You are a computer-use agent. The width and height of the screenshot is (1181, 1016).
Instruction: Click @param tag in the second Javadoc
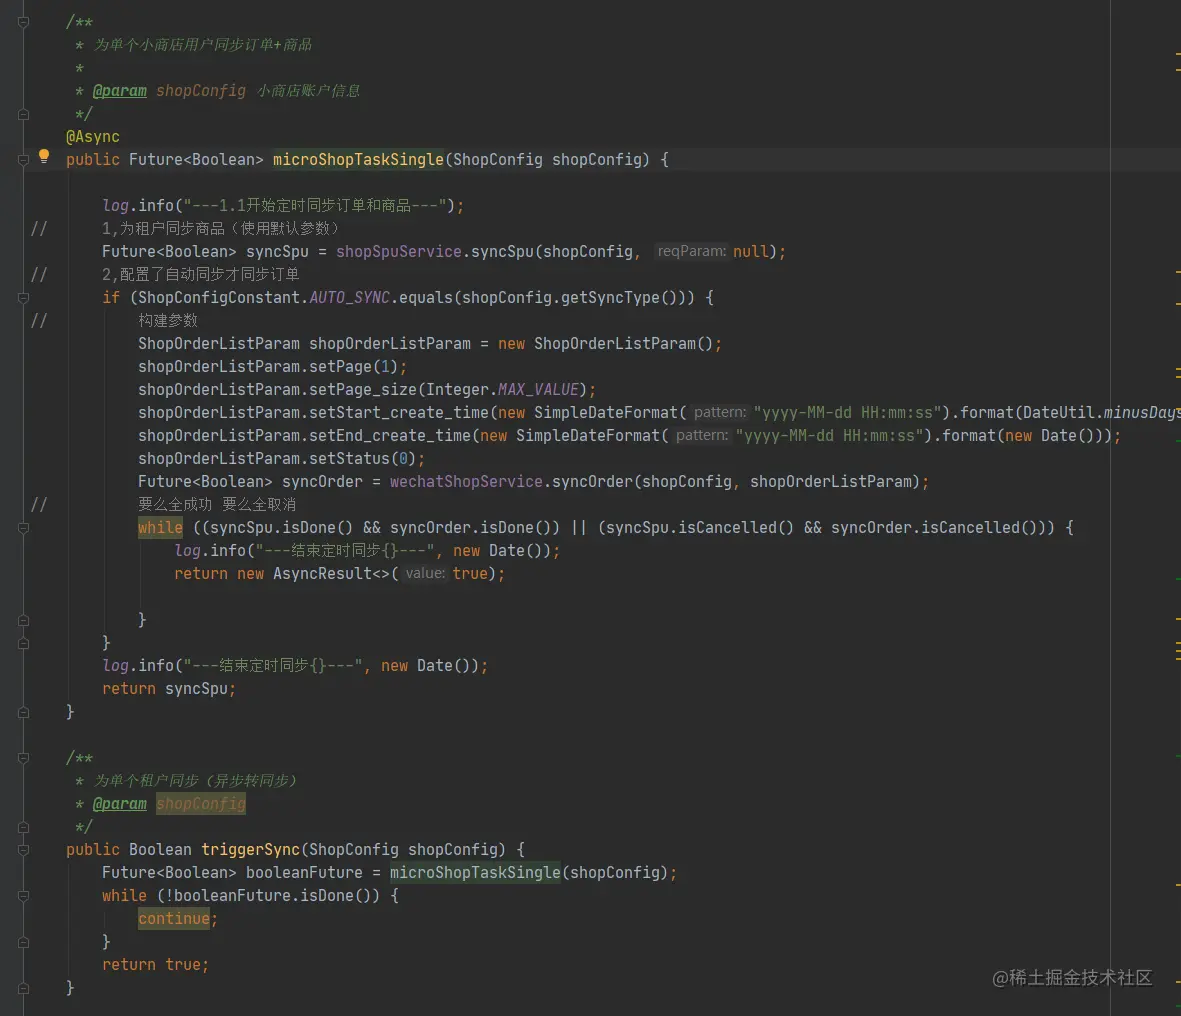click(x=119, y=804)
